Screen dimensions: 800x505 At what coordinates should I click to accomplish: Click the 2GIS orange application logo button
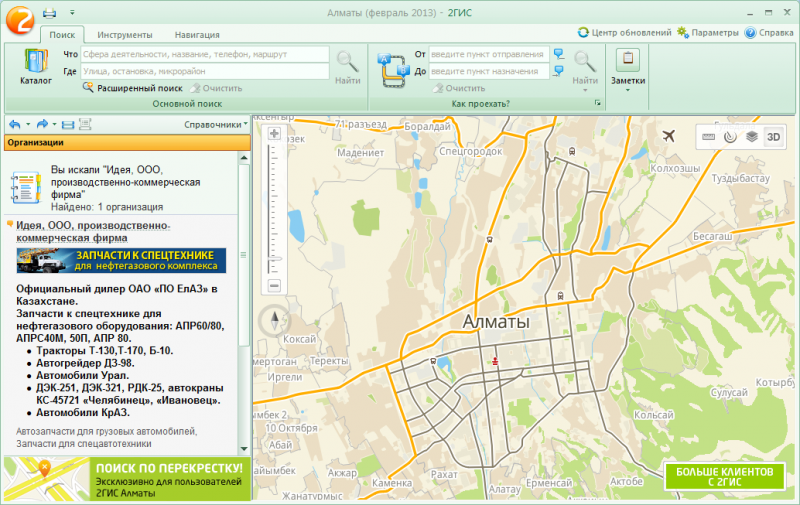pos(19,19)
